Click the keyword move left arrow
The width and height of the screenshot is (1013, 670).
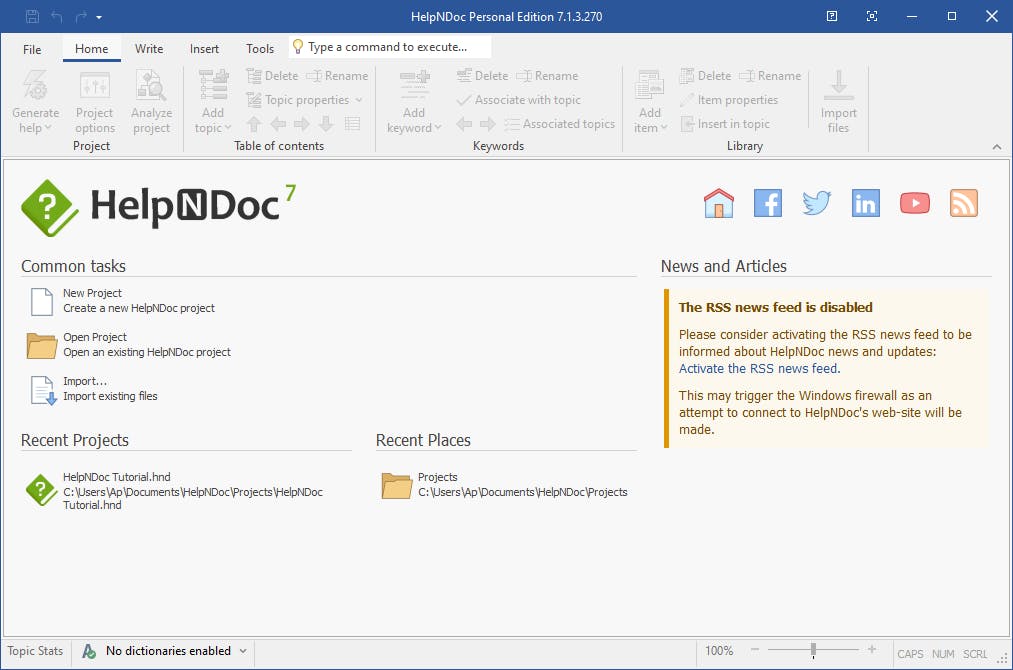pos(464,123)
